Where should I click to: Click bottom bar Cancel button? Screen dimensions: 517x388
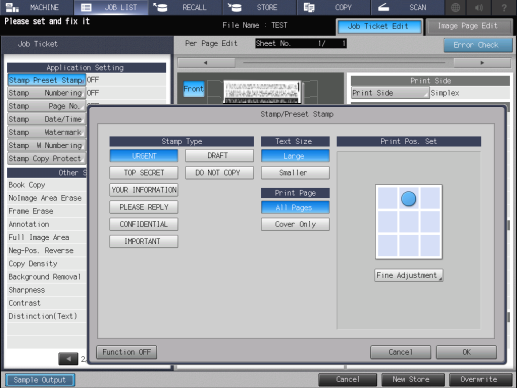(348, 380)
